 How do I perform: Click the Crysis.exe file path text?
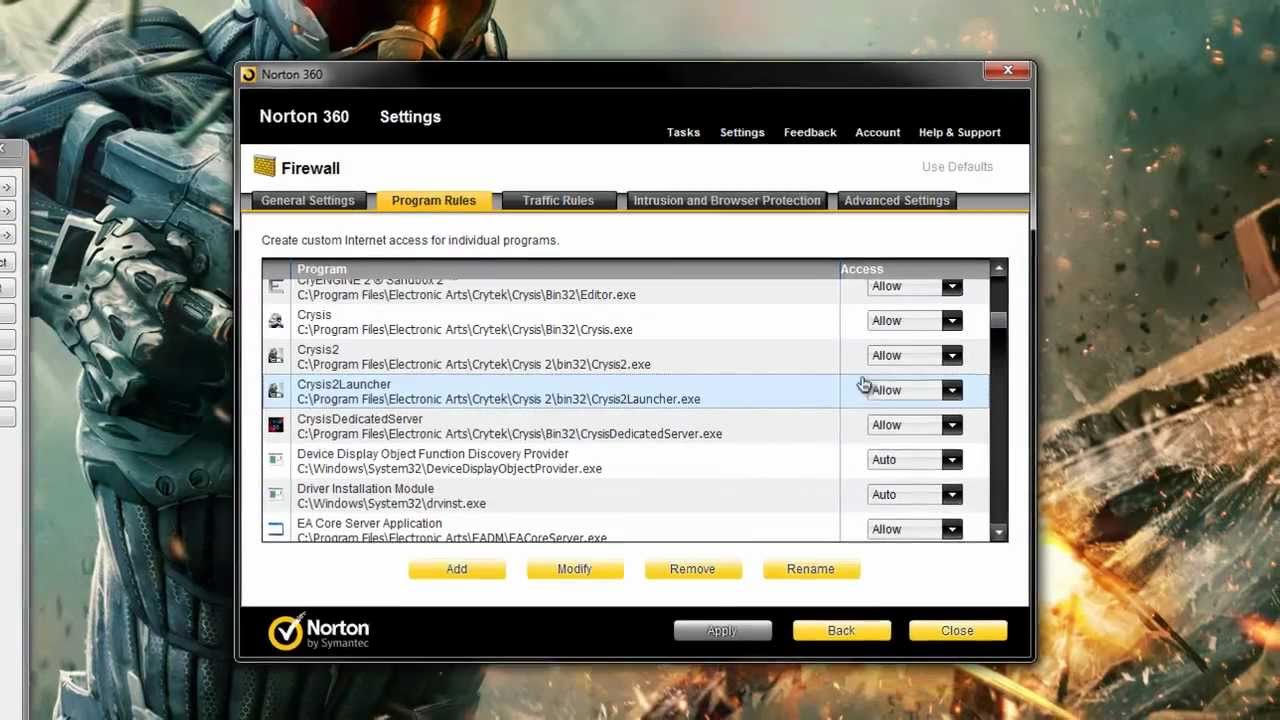pyautogui.click(x=464, y=330)
